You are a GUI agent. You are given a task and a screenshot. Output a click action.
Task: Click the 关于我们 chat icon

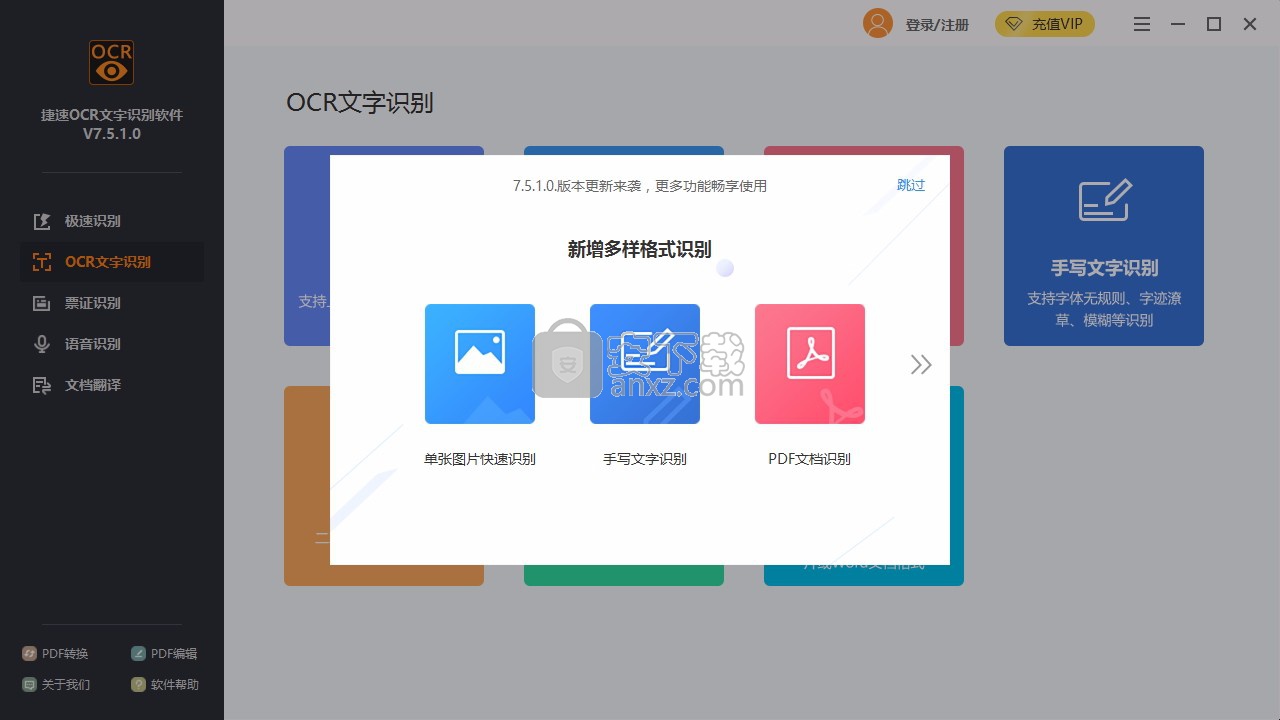[x=29, y=685]
